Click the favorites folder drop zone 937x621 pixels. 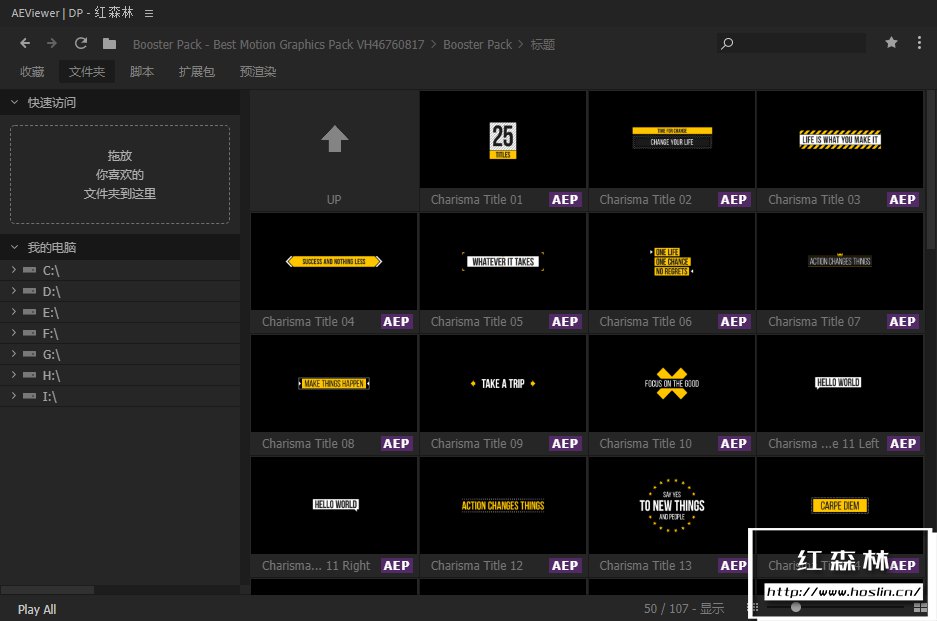120,175
